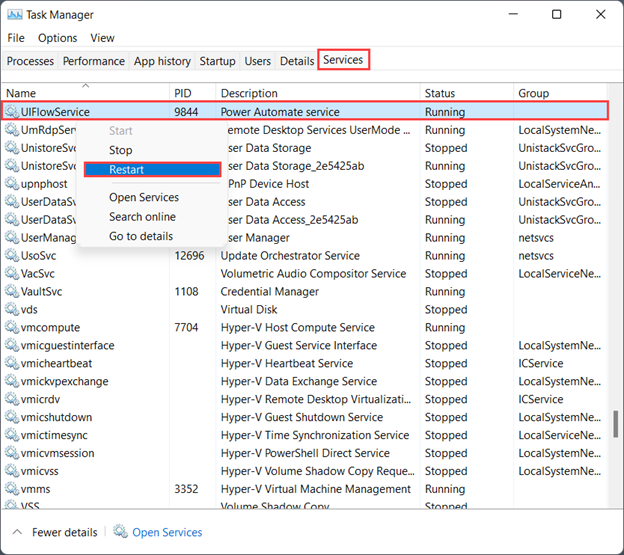Click ICService group for vmicrdv

tap(540, 399)
